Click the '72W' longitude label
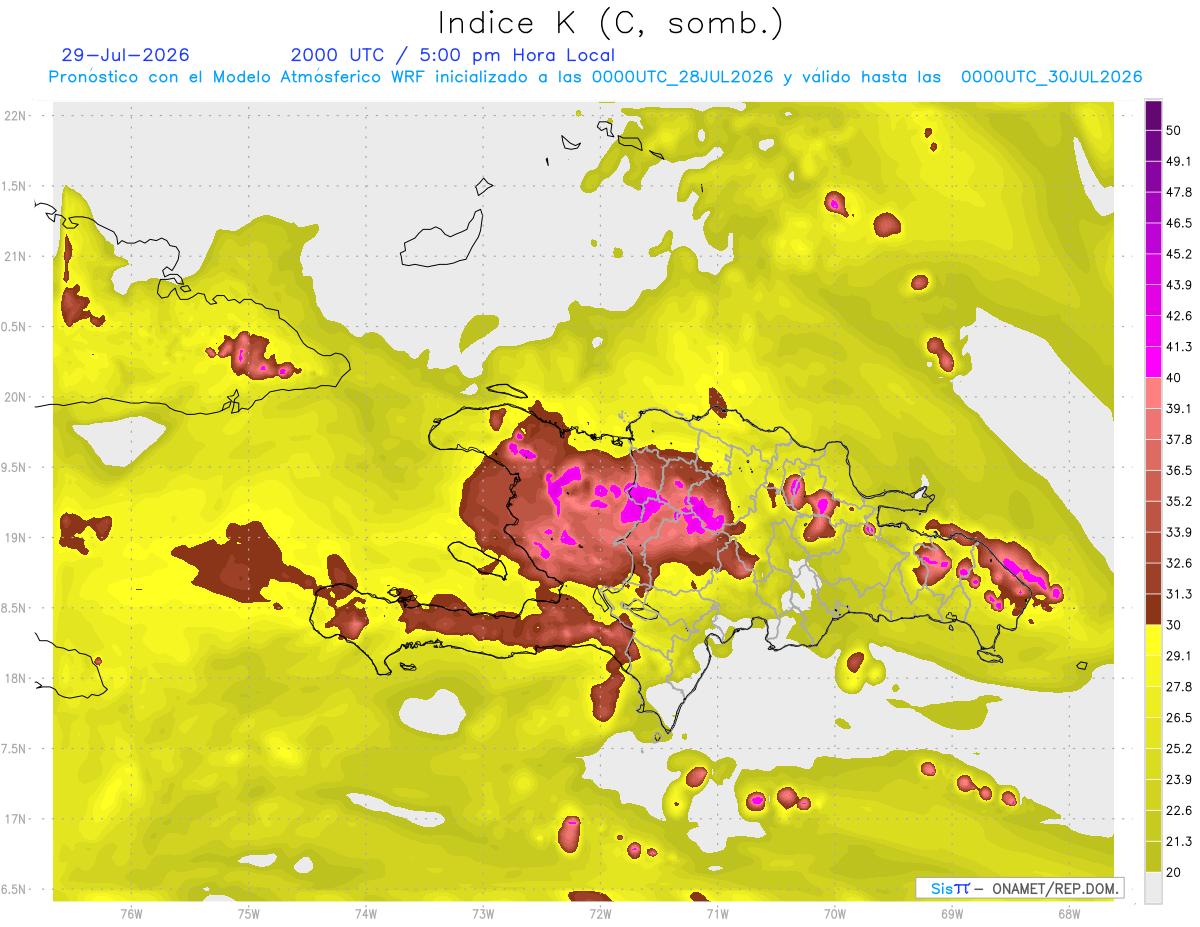1200x927 pixels. click(600, 912)
